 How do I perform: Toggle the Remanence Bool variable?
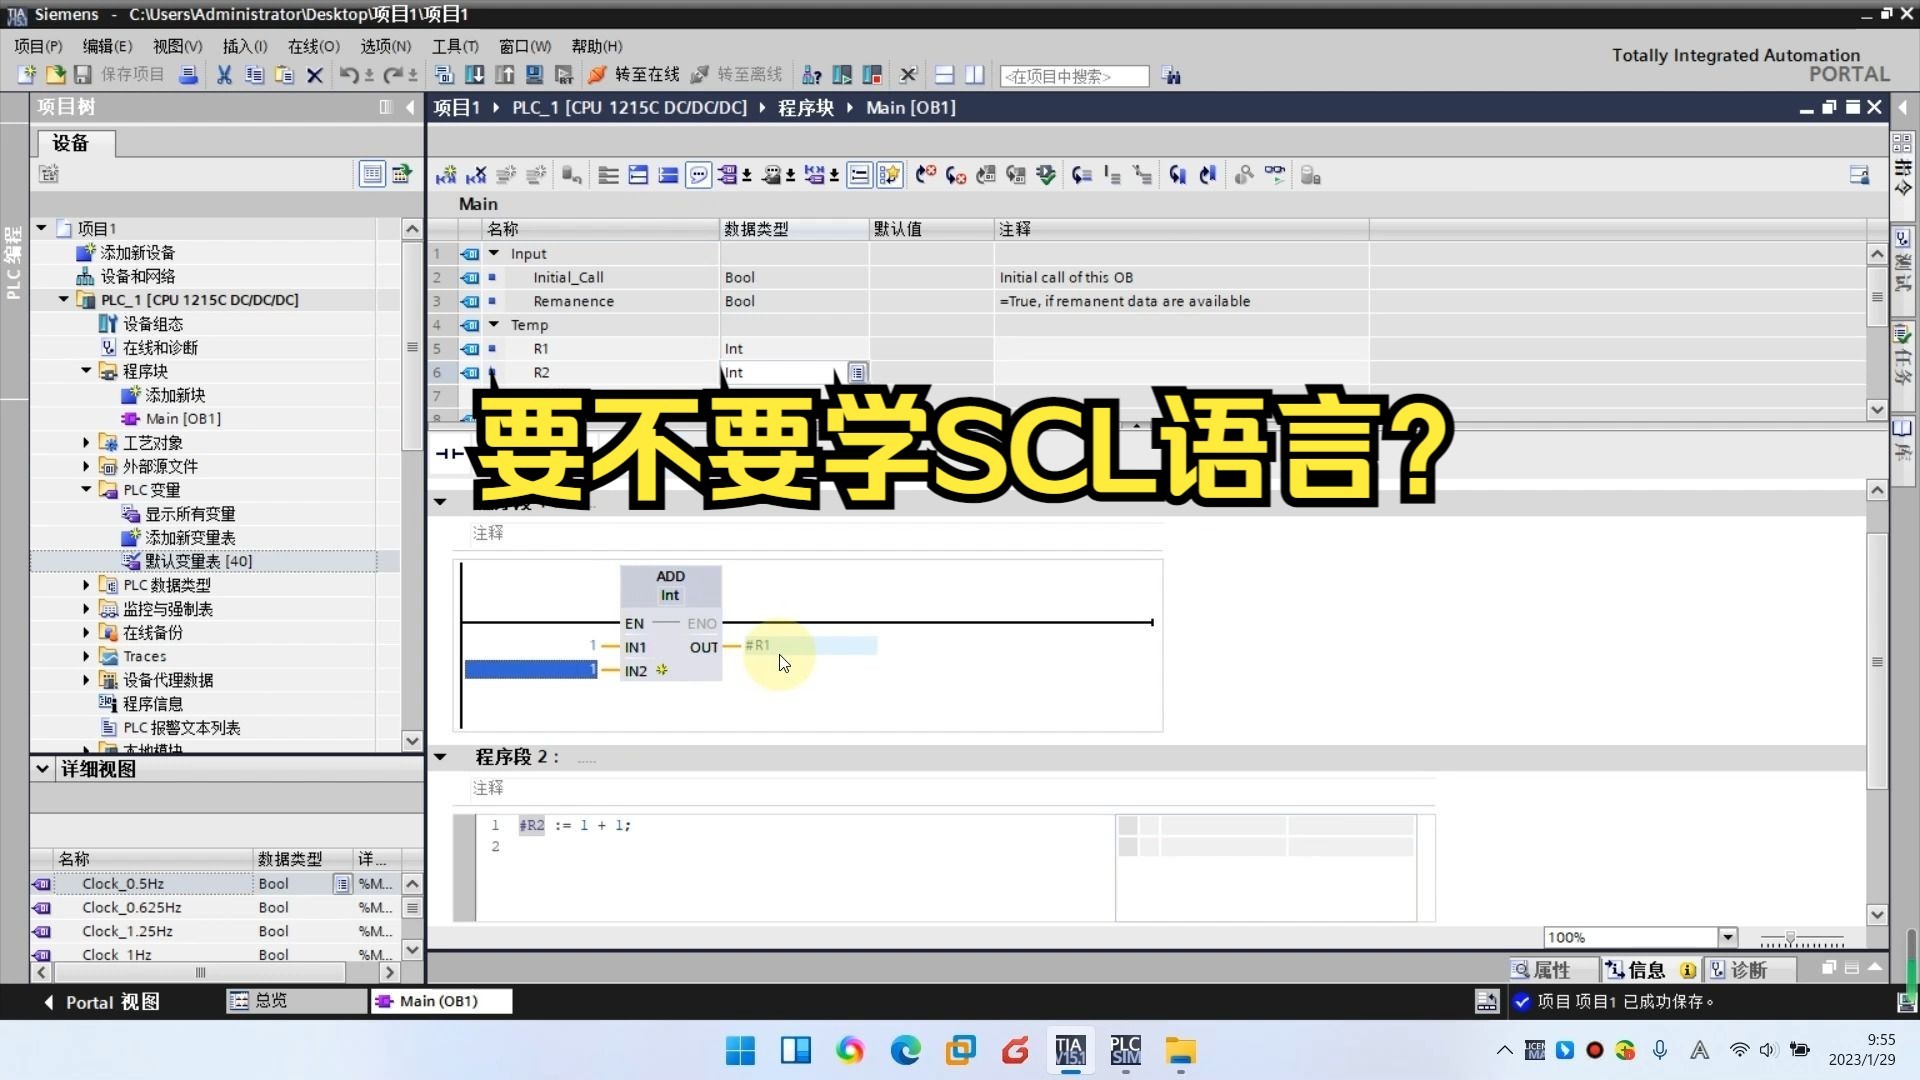pyautogui.click(x=495, y=301)
